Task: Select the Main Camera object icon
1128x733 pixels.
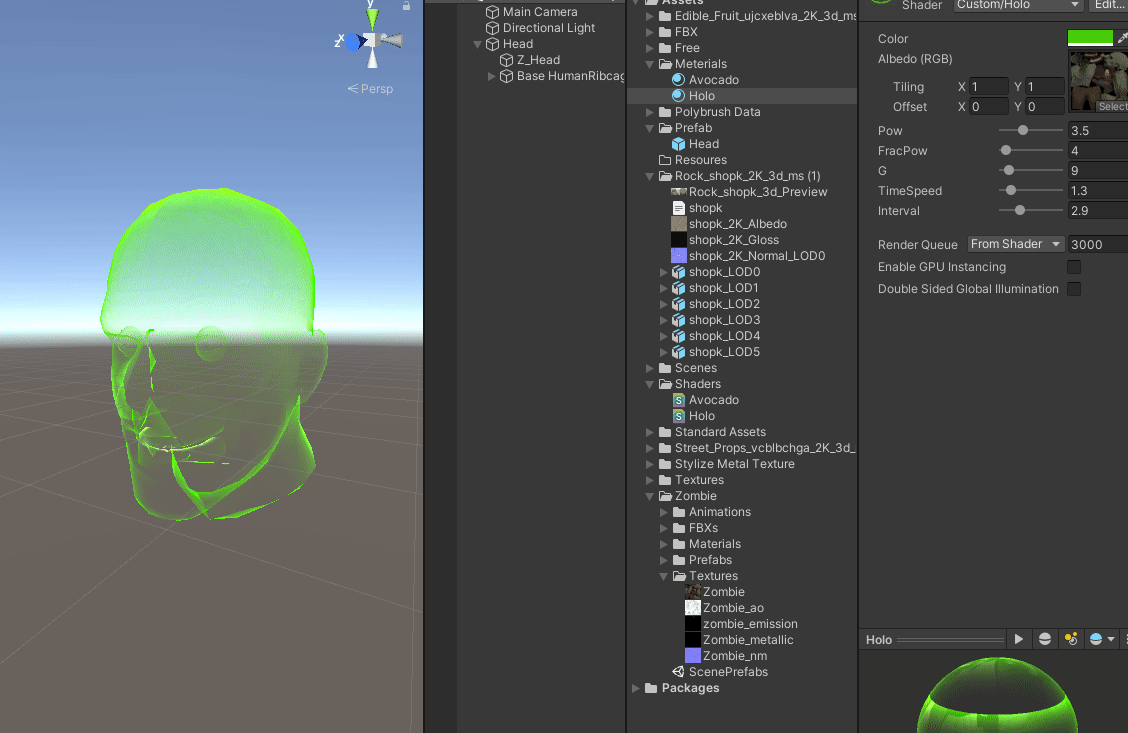Action: pyautogui.click(x=492, y=12)
